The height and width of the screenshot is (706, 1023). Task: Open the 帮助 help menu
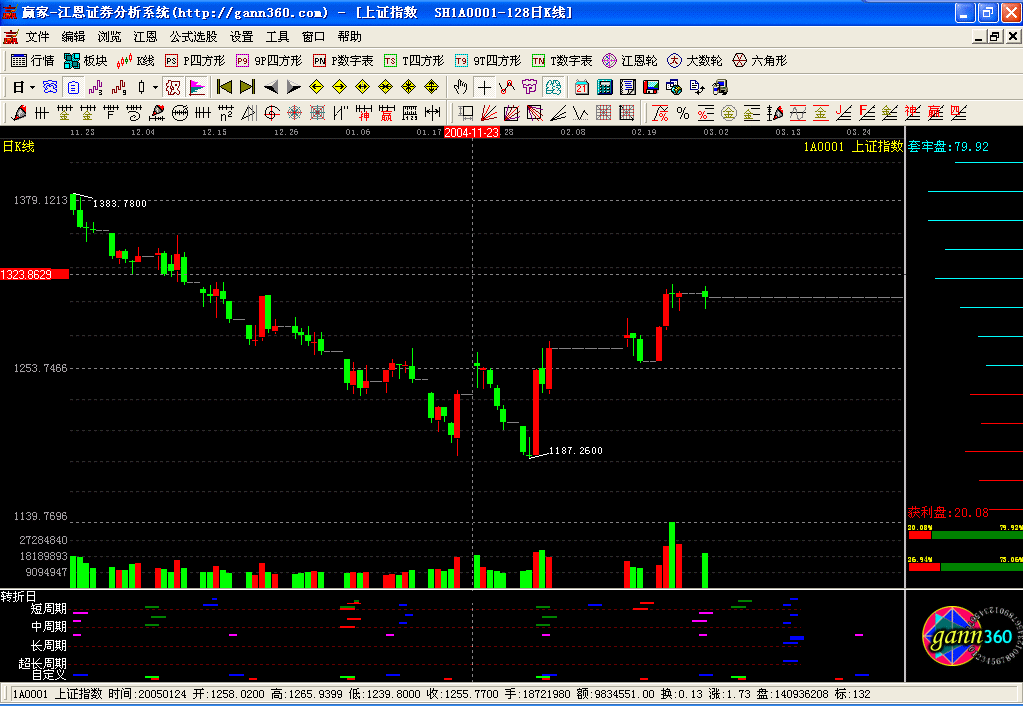point(350,36)
